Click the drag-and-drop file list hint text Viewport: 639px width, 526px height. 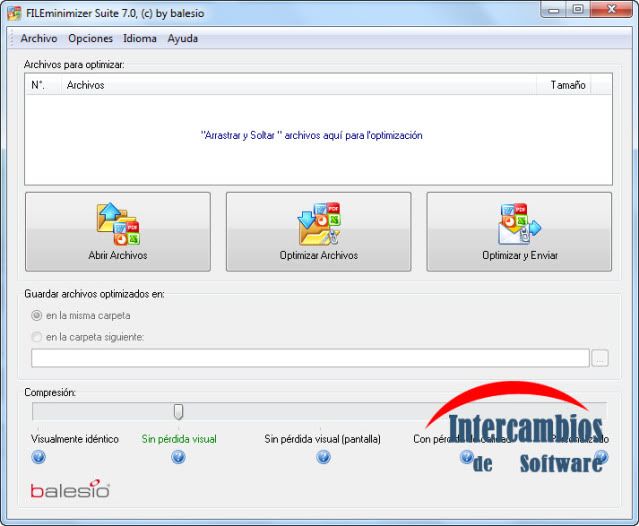pos(311,135)
